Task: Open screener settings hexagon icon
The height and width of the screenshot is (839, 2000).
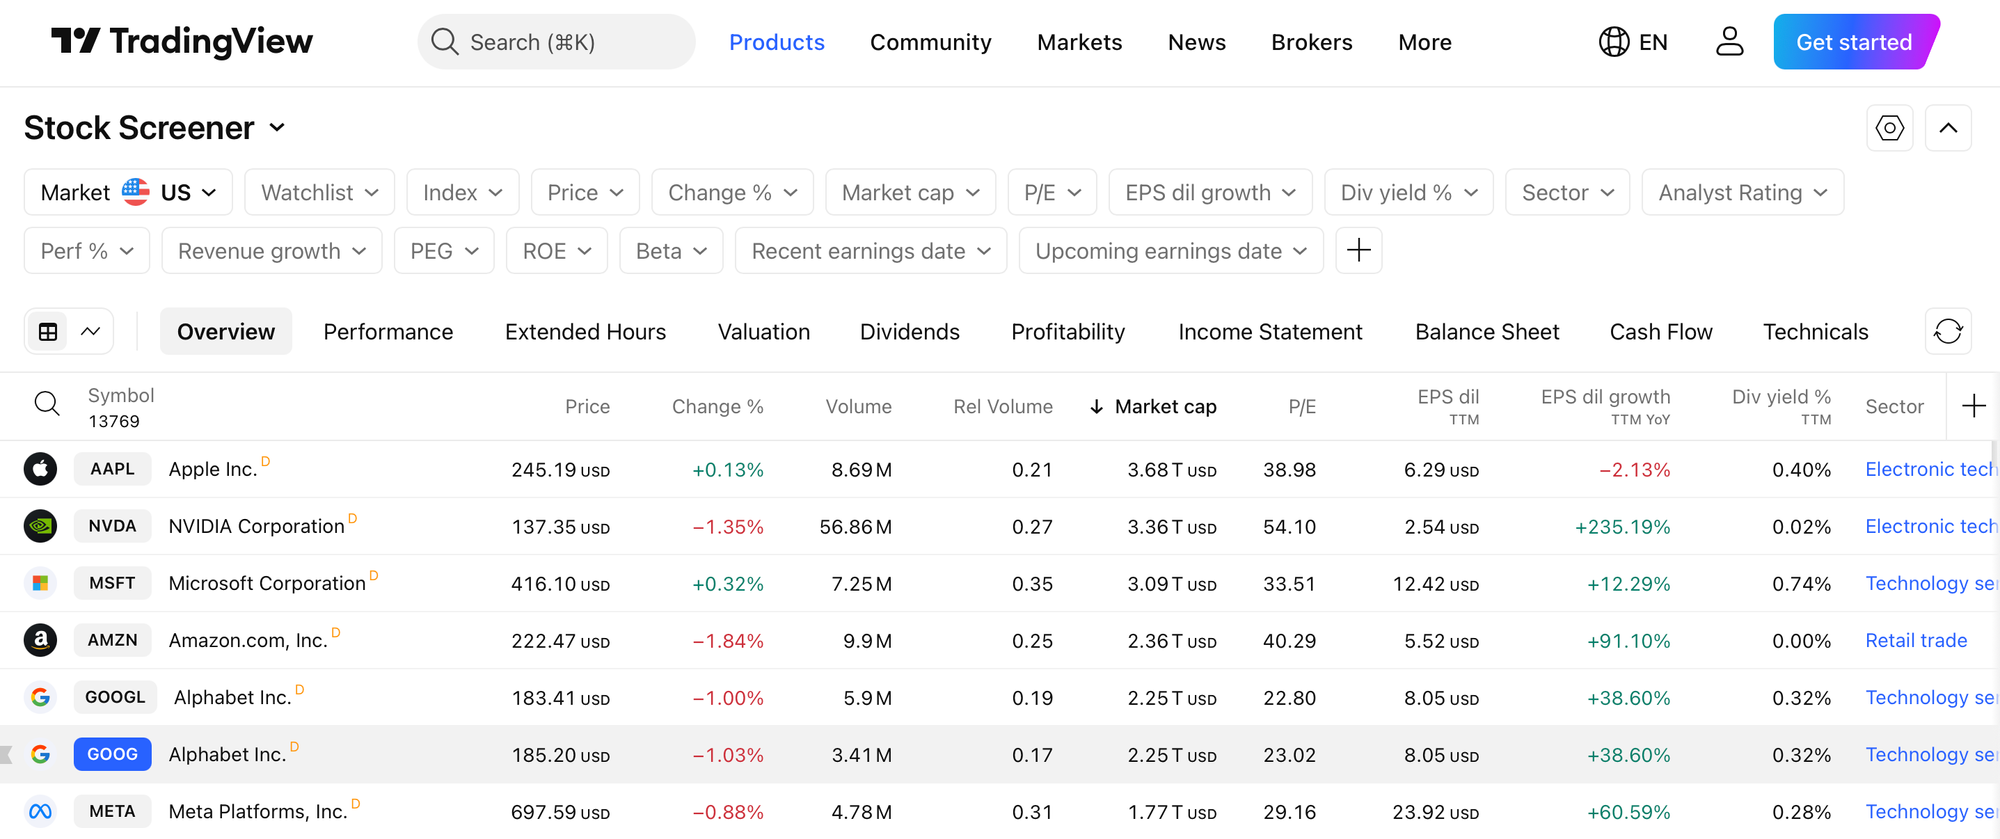Action: tap(1889, 128)
